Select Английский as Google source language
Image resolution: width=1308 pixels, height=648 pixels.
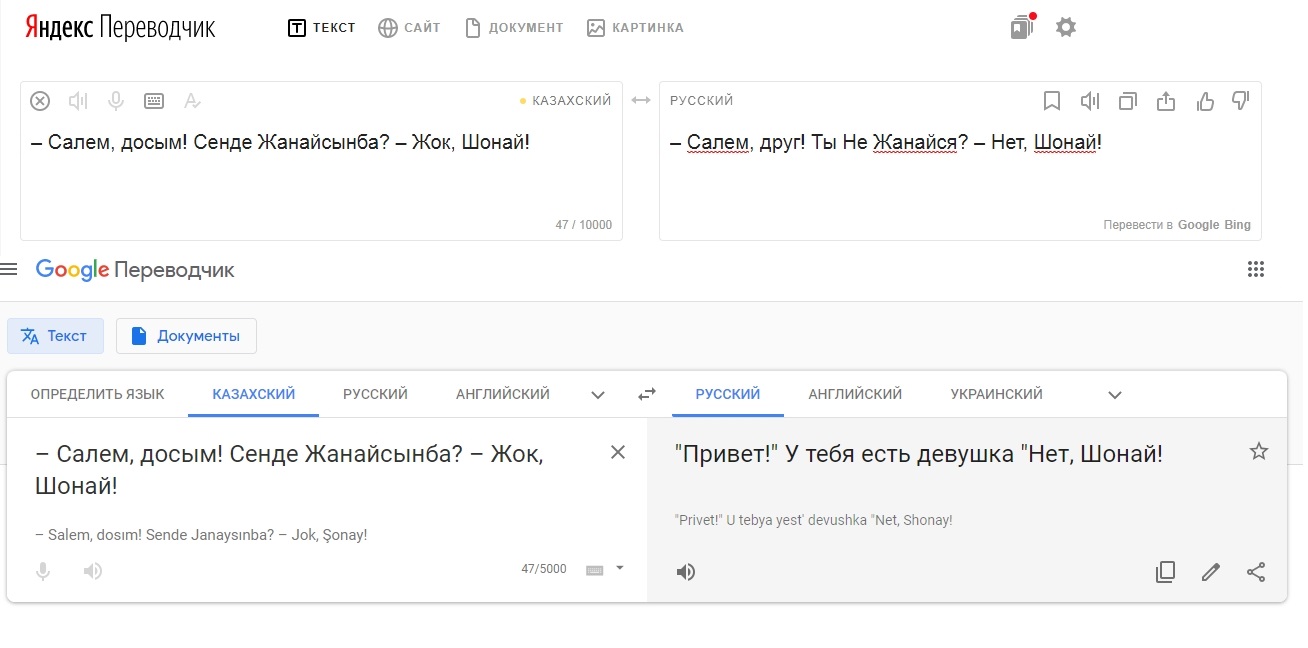pos(503,394)
